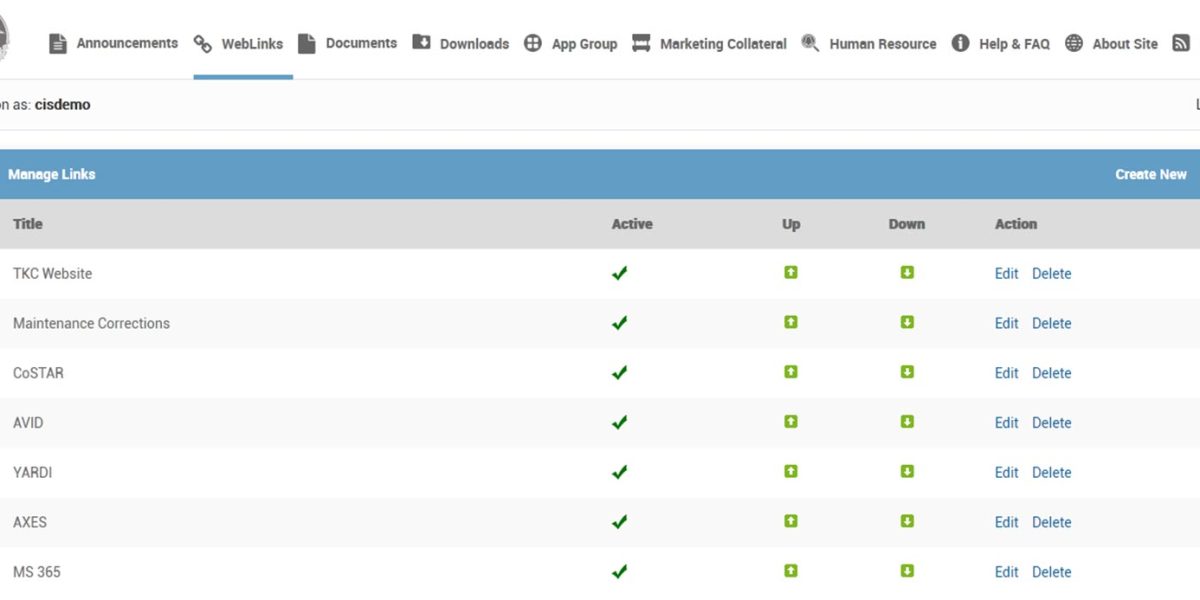This screenshot has height=600, width=1200.
Task: Select the Downloads icon in the navigation
Action: [420, 43]
